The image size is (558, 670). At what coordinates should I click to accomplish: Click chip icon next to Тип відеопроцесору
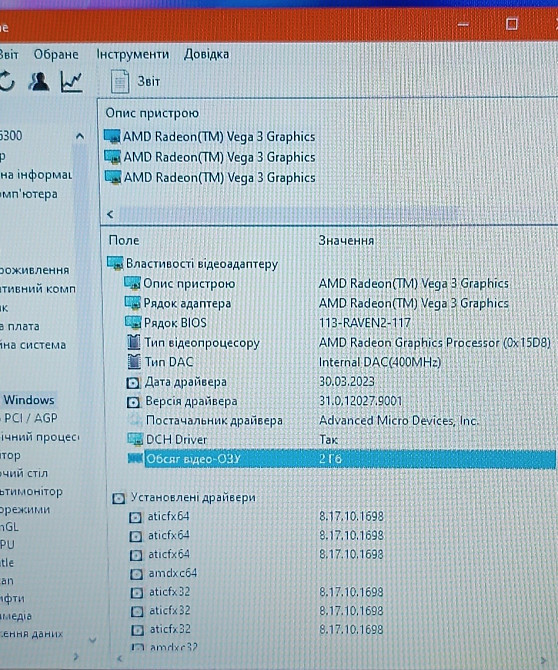[134, 342]
